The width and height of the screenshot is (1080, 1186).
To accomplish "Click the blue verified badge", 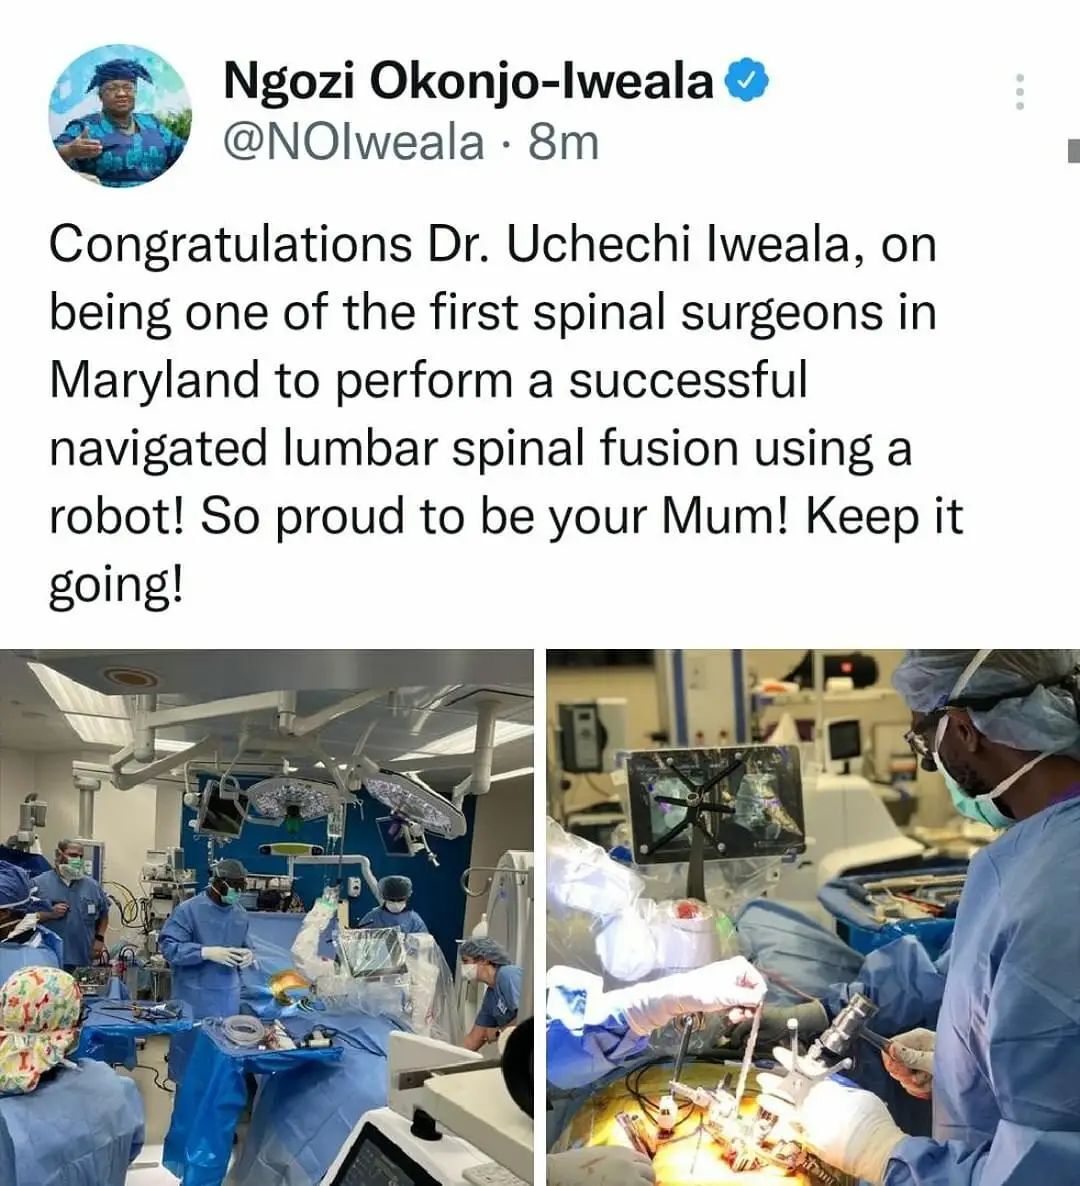I will pyautogui.click(x=745, y=82).
